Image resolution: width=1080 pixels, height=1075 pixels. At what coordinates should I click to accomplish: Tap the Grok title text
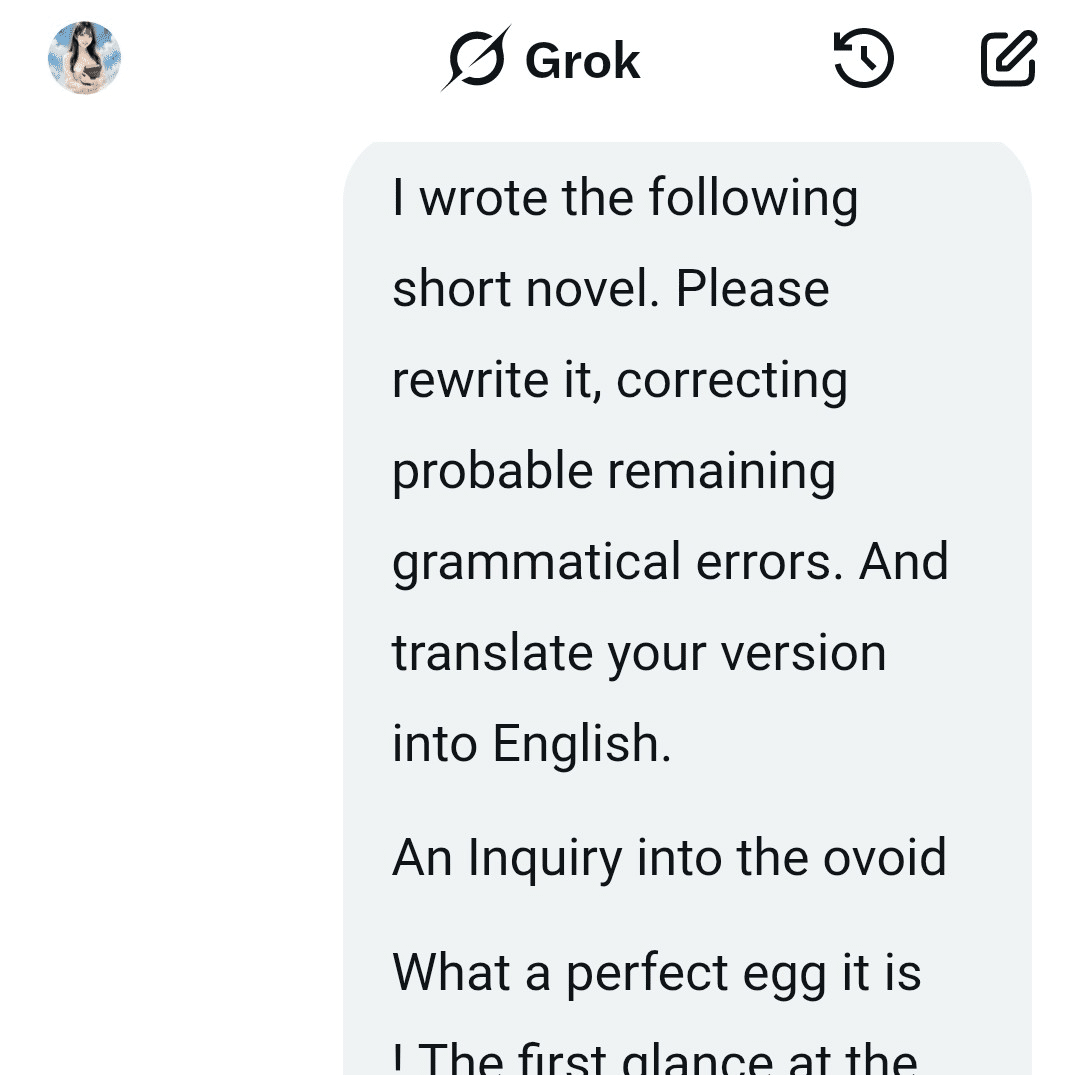coord(582,60)
